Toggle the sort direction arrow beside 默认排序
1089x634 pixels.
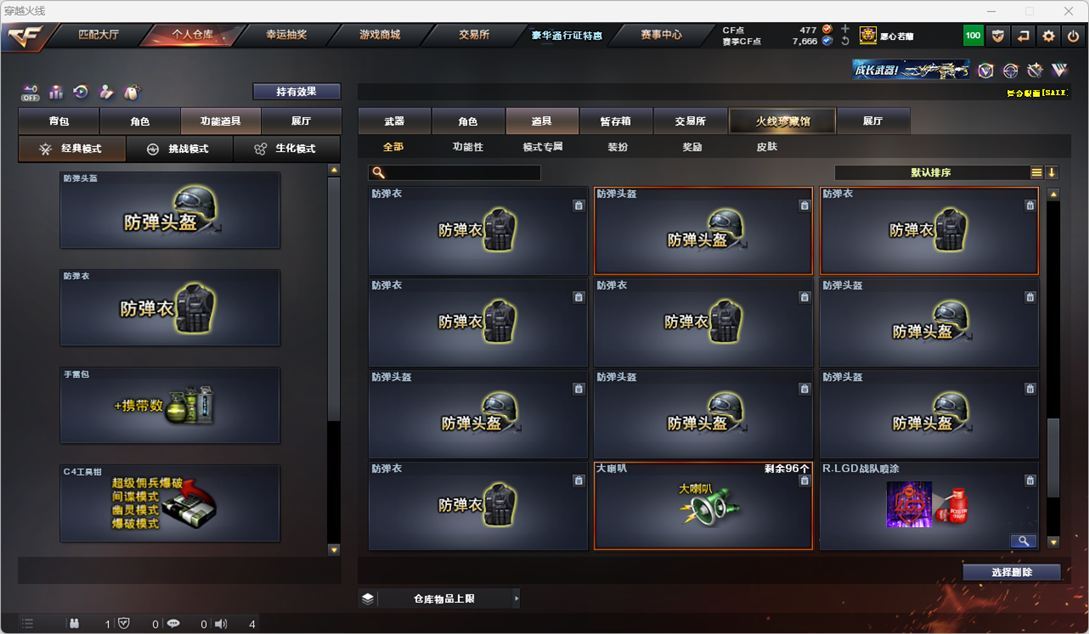pyautogui.click(x=1051, y=172)
